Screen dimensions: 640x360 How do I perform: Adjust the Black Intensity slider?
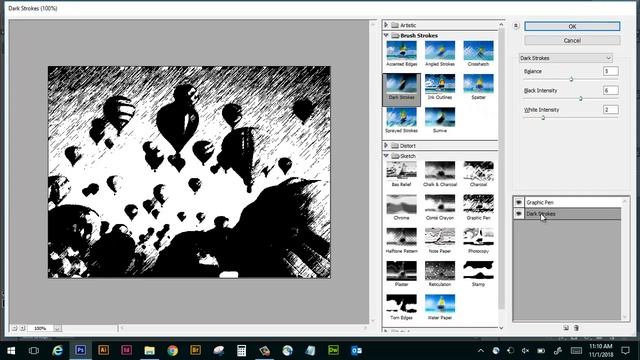(580, 98)
